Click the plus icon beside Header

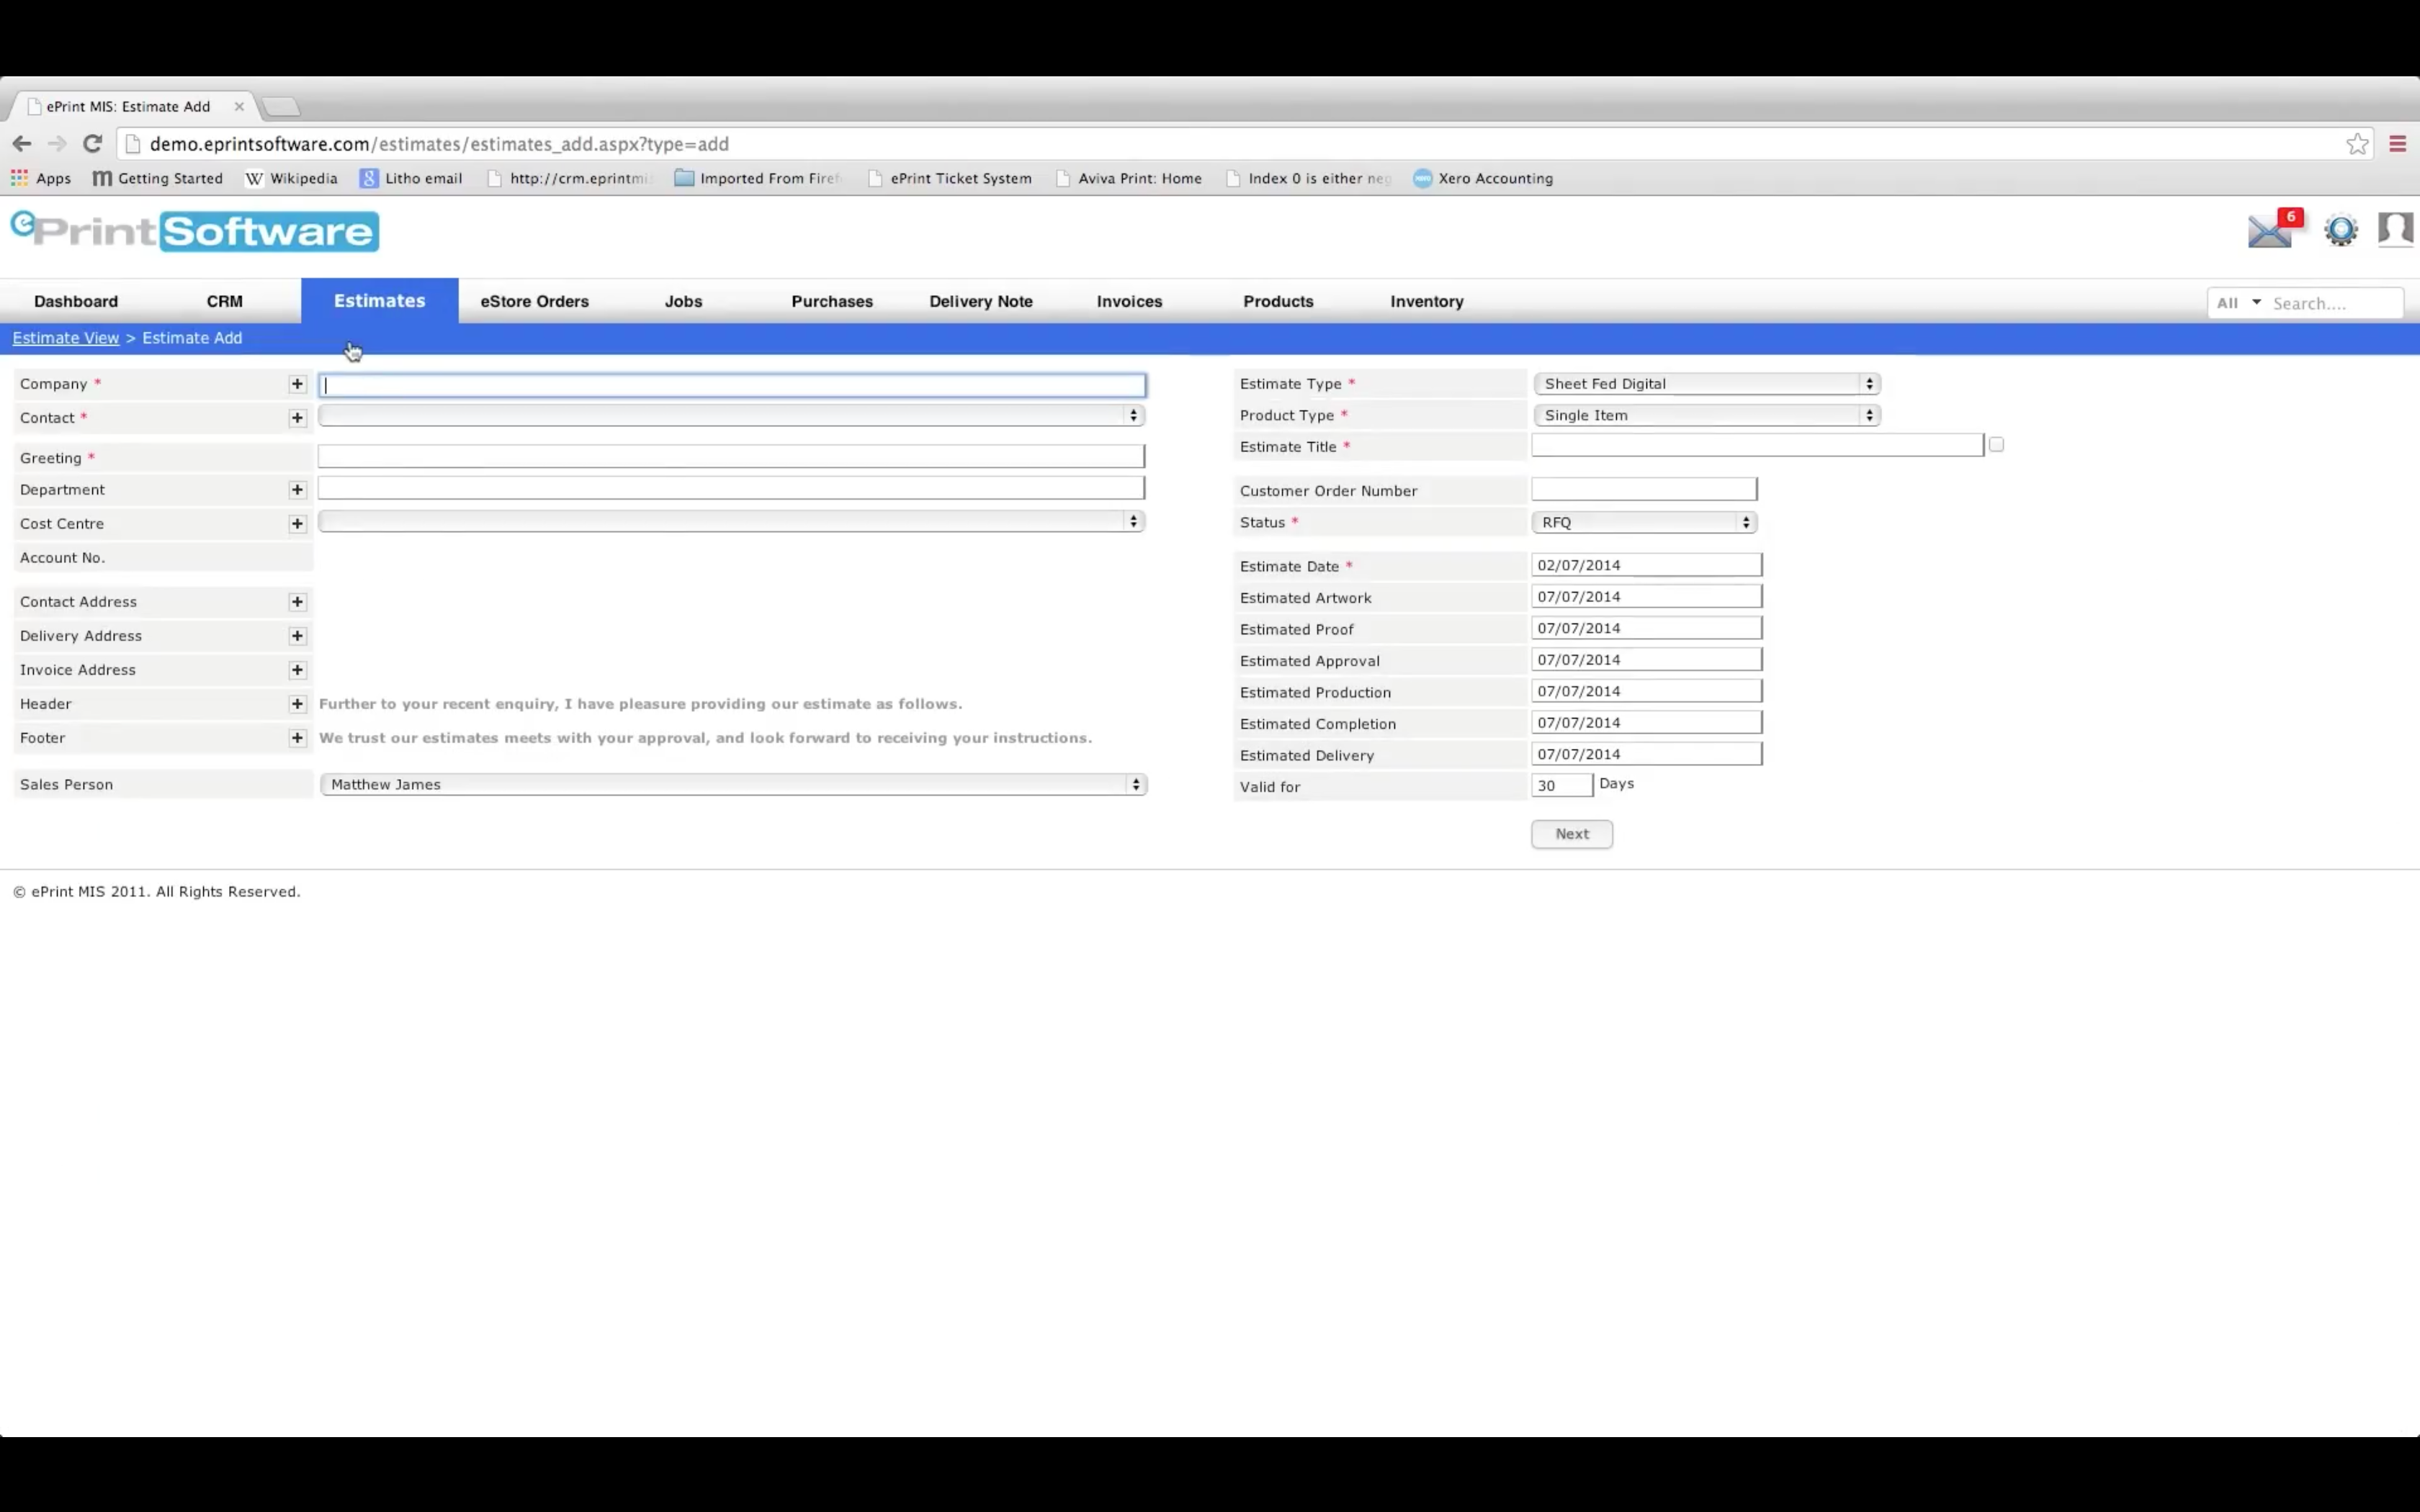[297, 704]
